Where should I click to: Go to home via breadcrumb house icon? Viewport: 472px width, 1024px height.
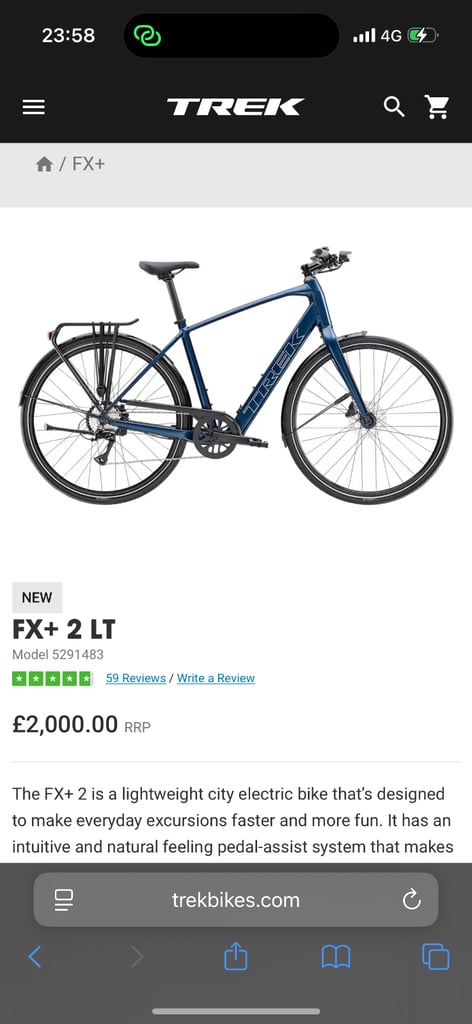(x=44, y=164)
